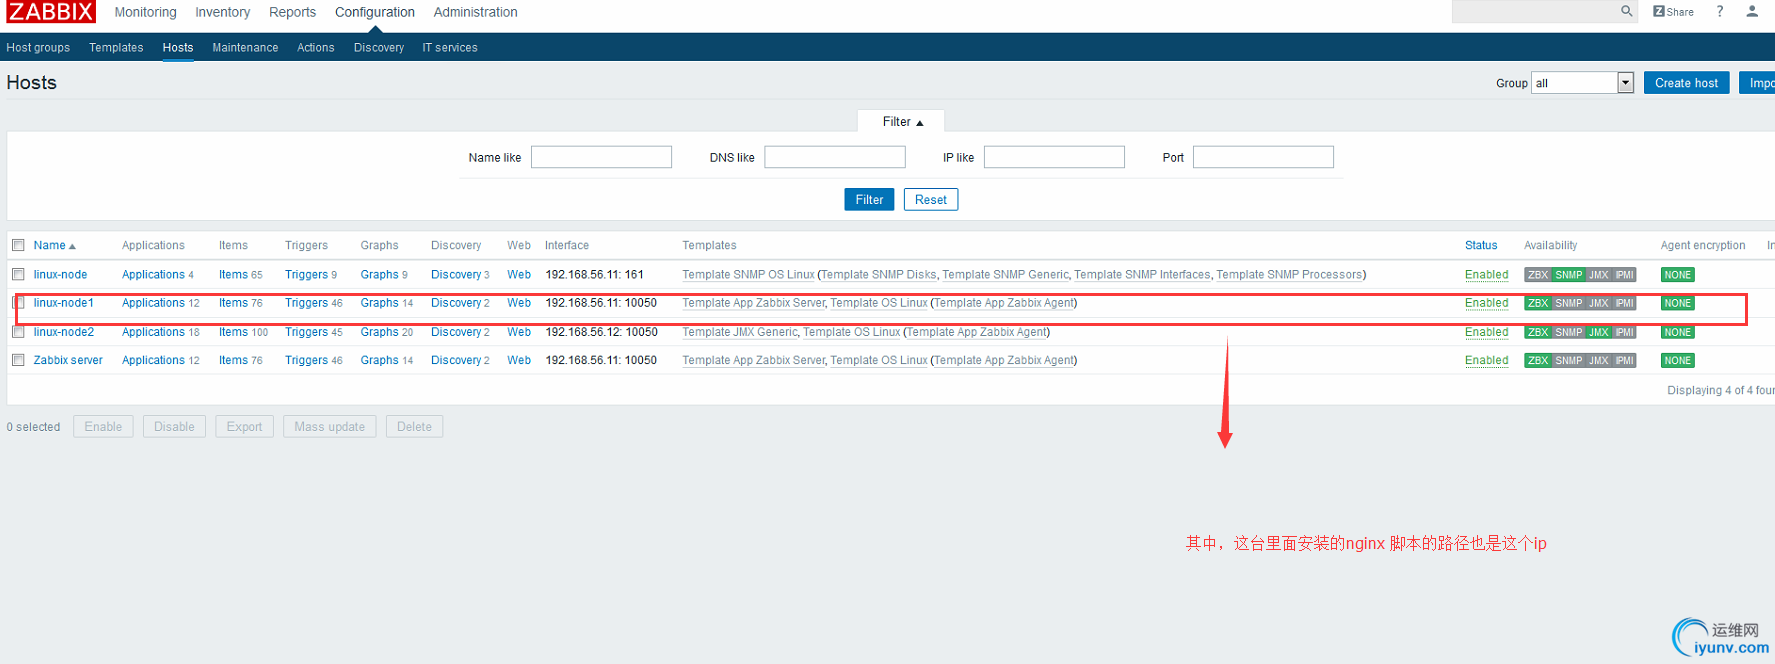
Task: Go to Discovery submenu
Action: 379,47
